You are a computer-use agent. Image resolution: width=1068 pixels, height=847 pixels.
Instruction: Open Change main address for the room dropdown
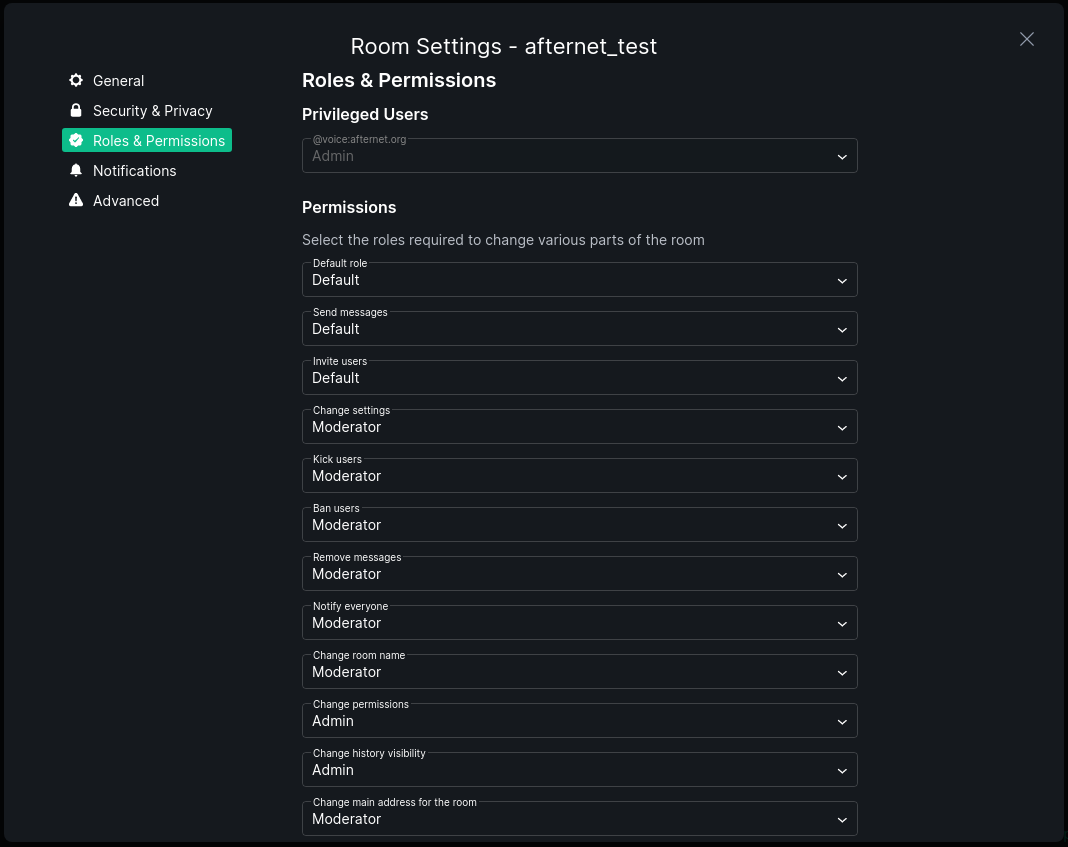tap(579, 820)
